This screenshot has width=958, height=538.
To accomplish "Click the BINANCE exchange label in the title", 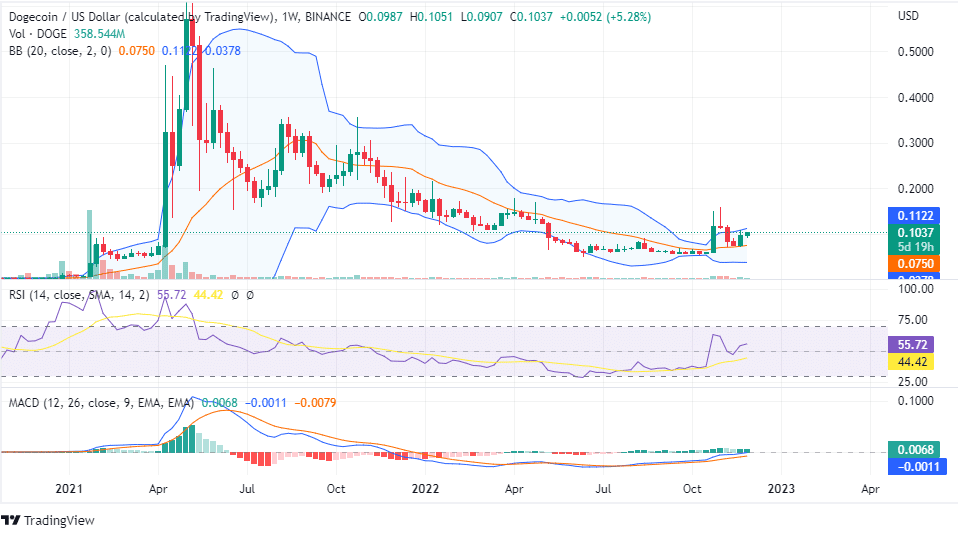I will 328,17.
